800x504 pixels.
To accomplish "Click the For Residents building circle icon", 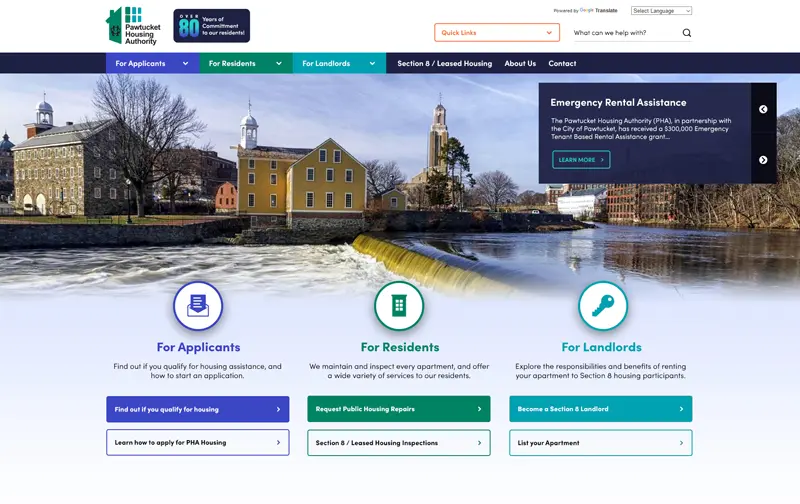I will 399,306.
